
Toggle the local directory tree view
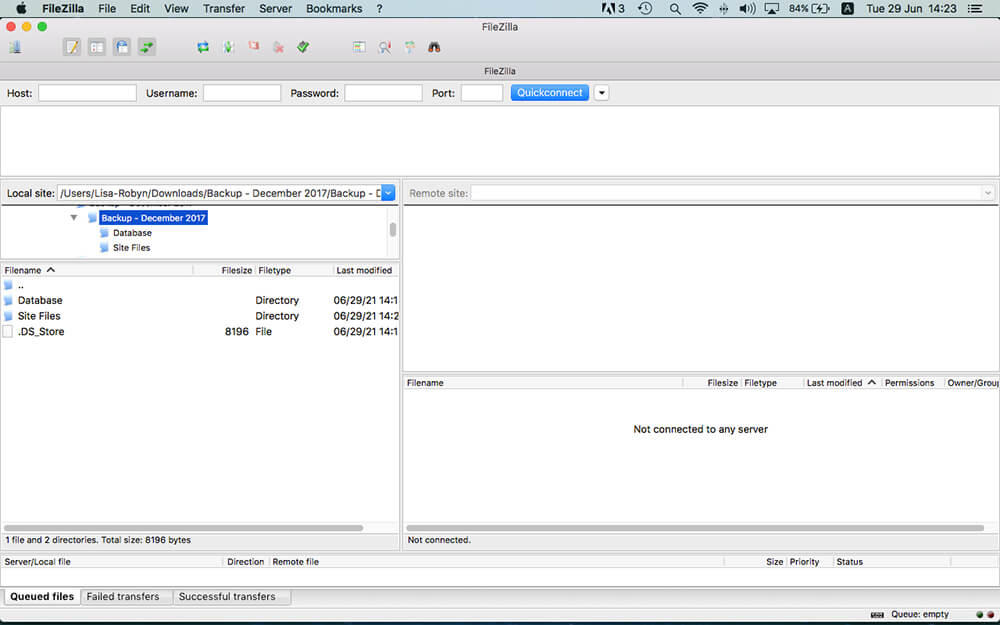pyautogui.click(x=97, y=47)
